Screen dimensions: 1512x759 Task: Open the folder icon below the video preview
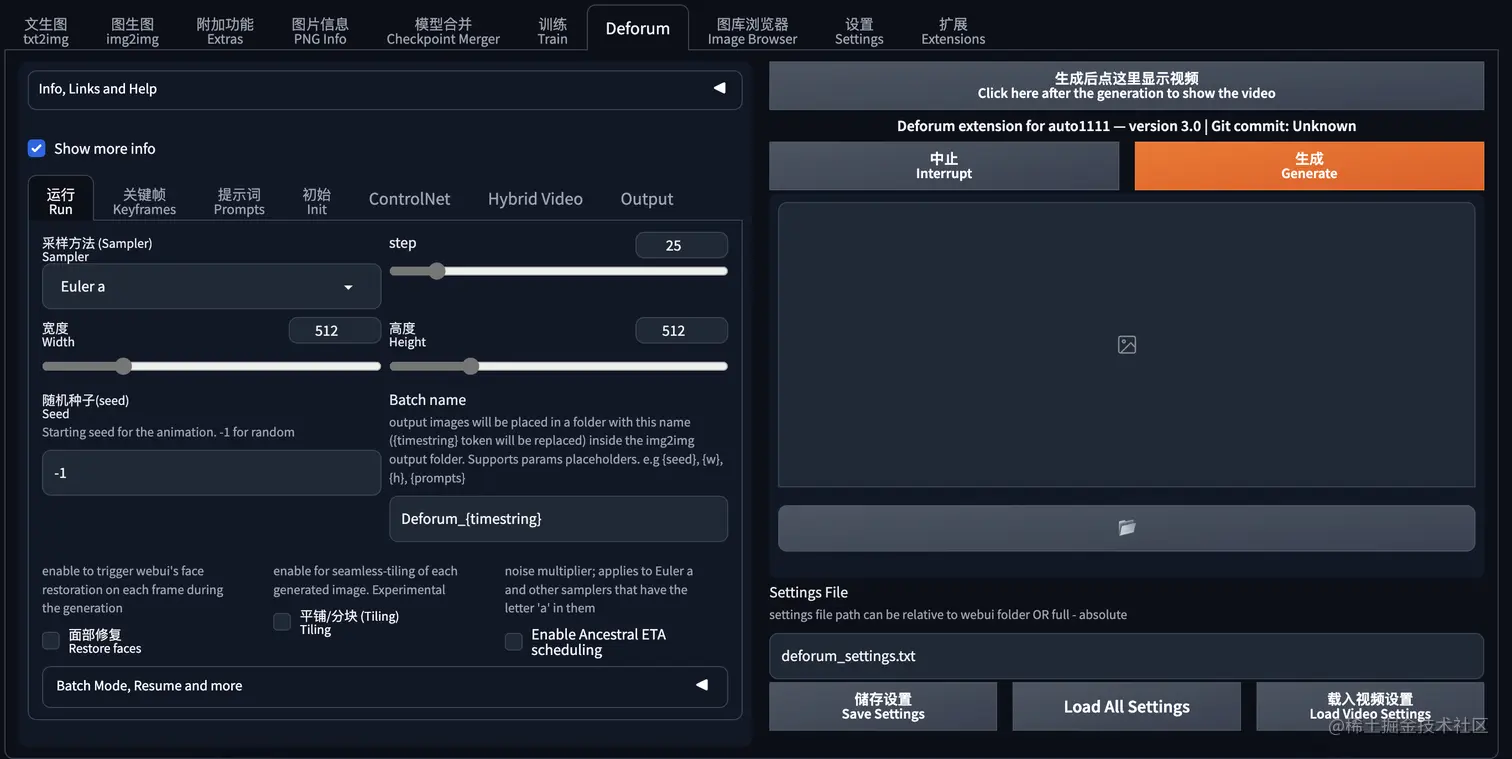pyautogui.click(x=1126, y=528)
